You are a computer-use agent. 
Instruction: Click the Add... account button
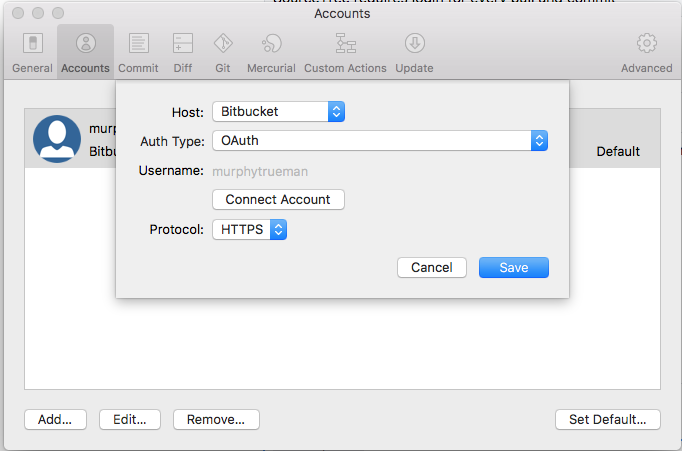55,419
